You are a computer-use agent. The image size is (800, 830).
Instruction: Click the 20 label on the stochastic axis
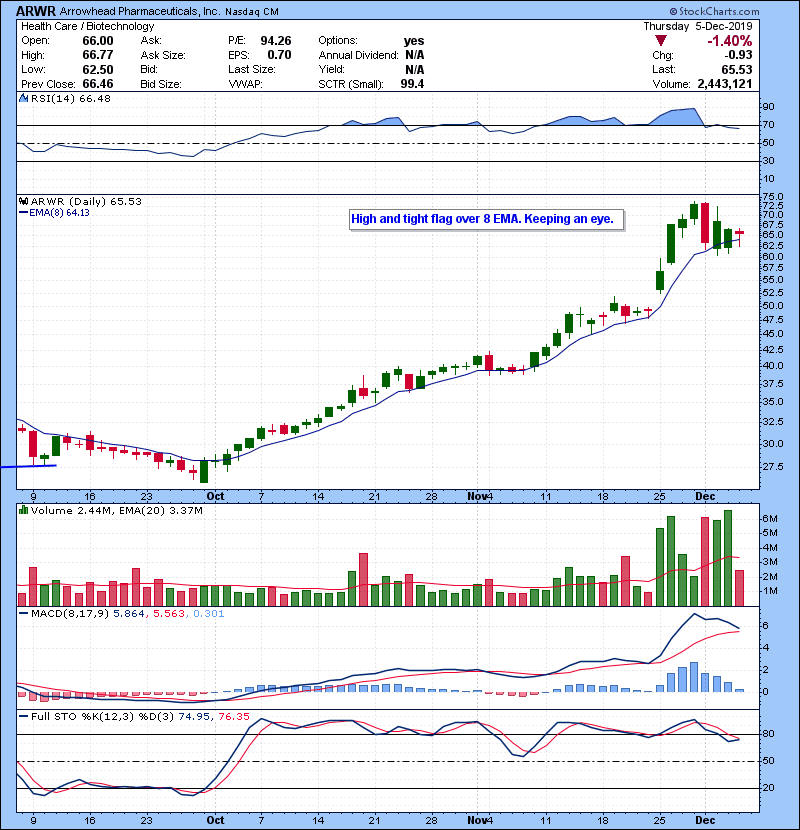[x=768, y=788]
